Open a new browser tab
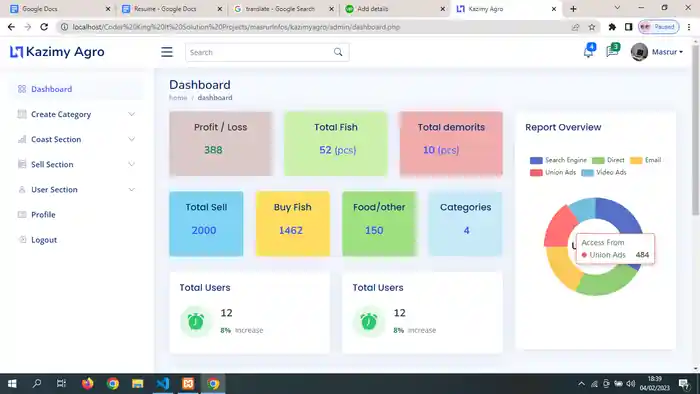Viewport: 700px width, 394px height. click(573, 9)
